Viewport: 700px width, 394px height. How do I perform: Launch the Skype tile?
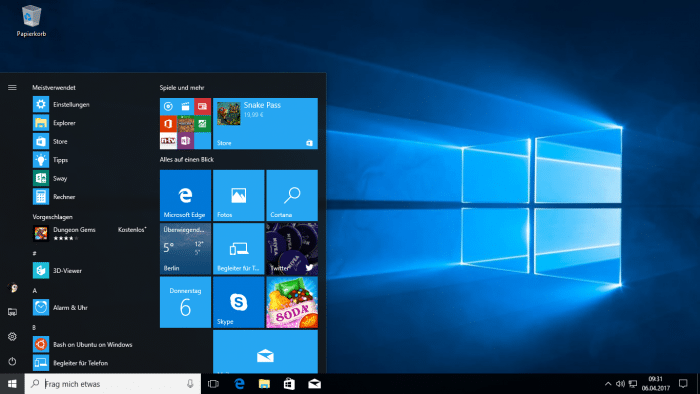pyautogui.click(x=239, y=302)
